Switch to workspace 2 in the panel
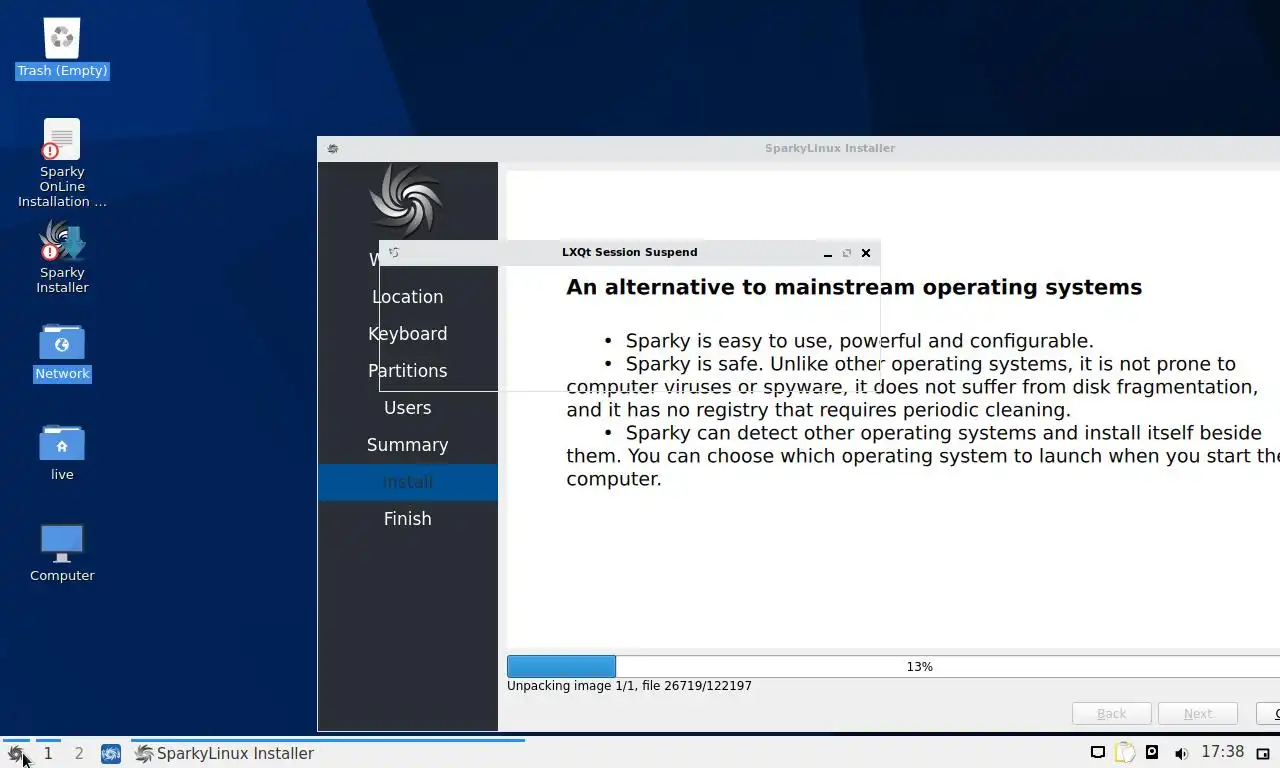Image resolution: width=1280 pixels, height=768 pixels. 79,753
